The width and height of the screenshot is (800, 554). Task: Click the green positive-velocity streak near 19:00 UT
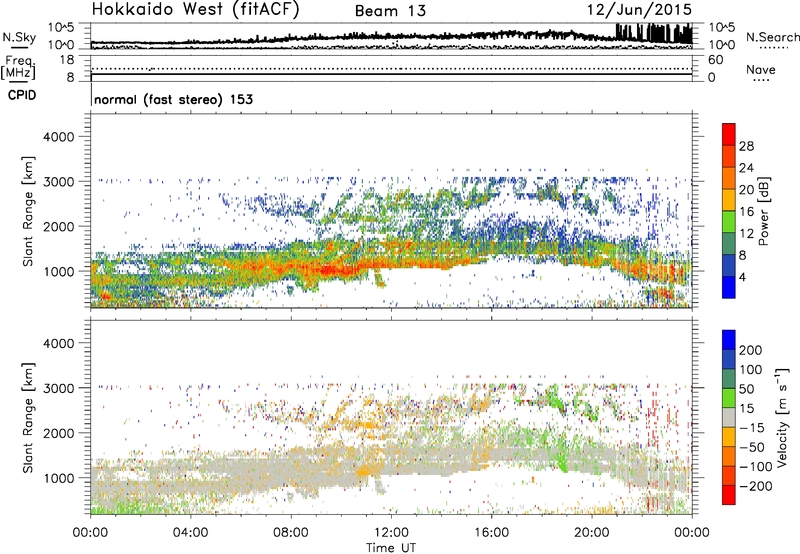(563, 462)
